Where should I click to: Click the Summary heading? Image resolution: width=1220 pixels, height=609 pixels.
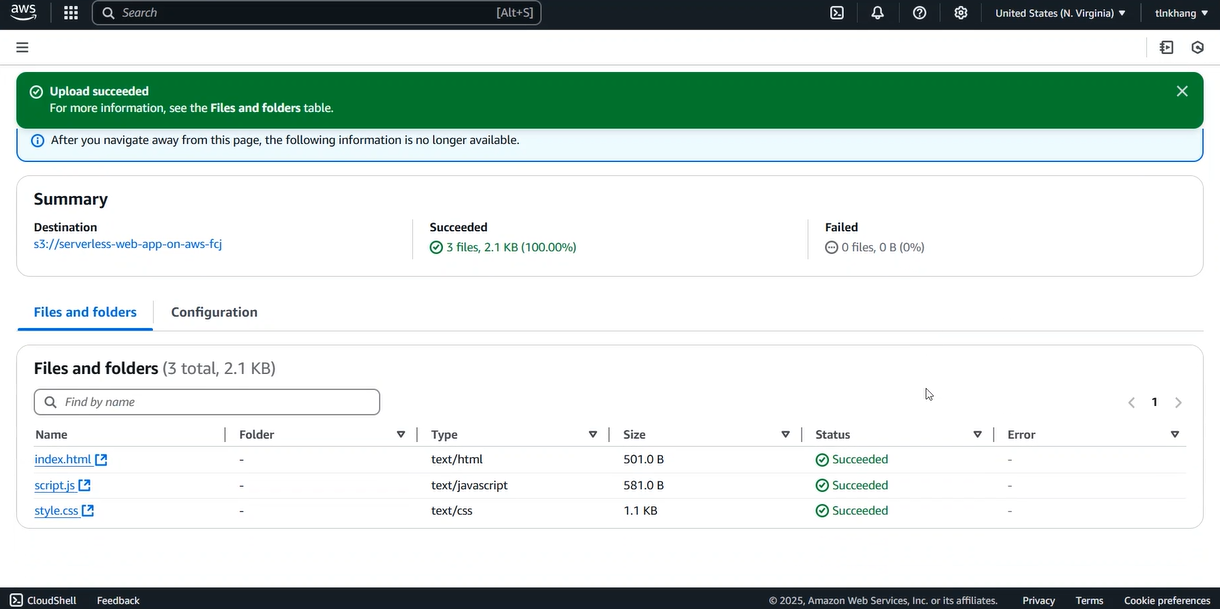(x=71, y=199)
